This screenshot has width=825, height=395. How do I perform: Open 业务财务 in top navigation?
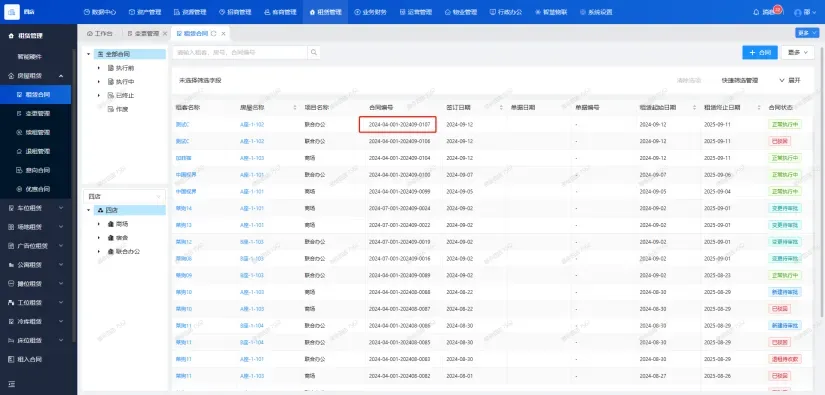(x=370, y=12)
